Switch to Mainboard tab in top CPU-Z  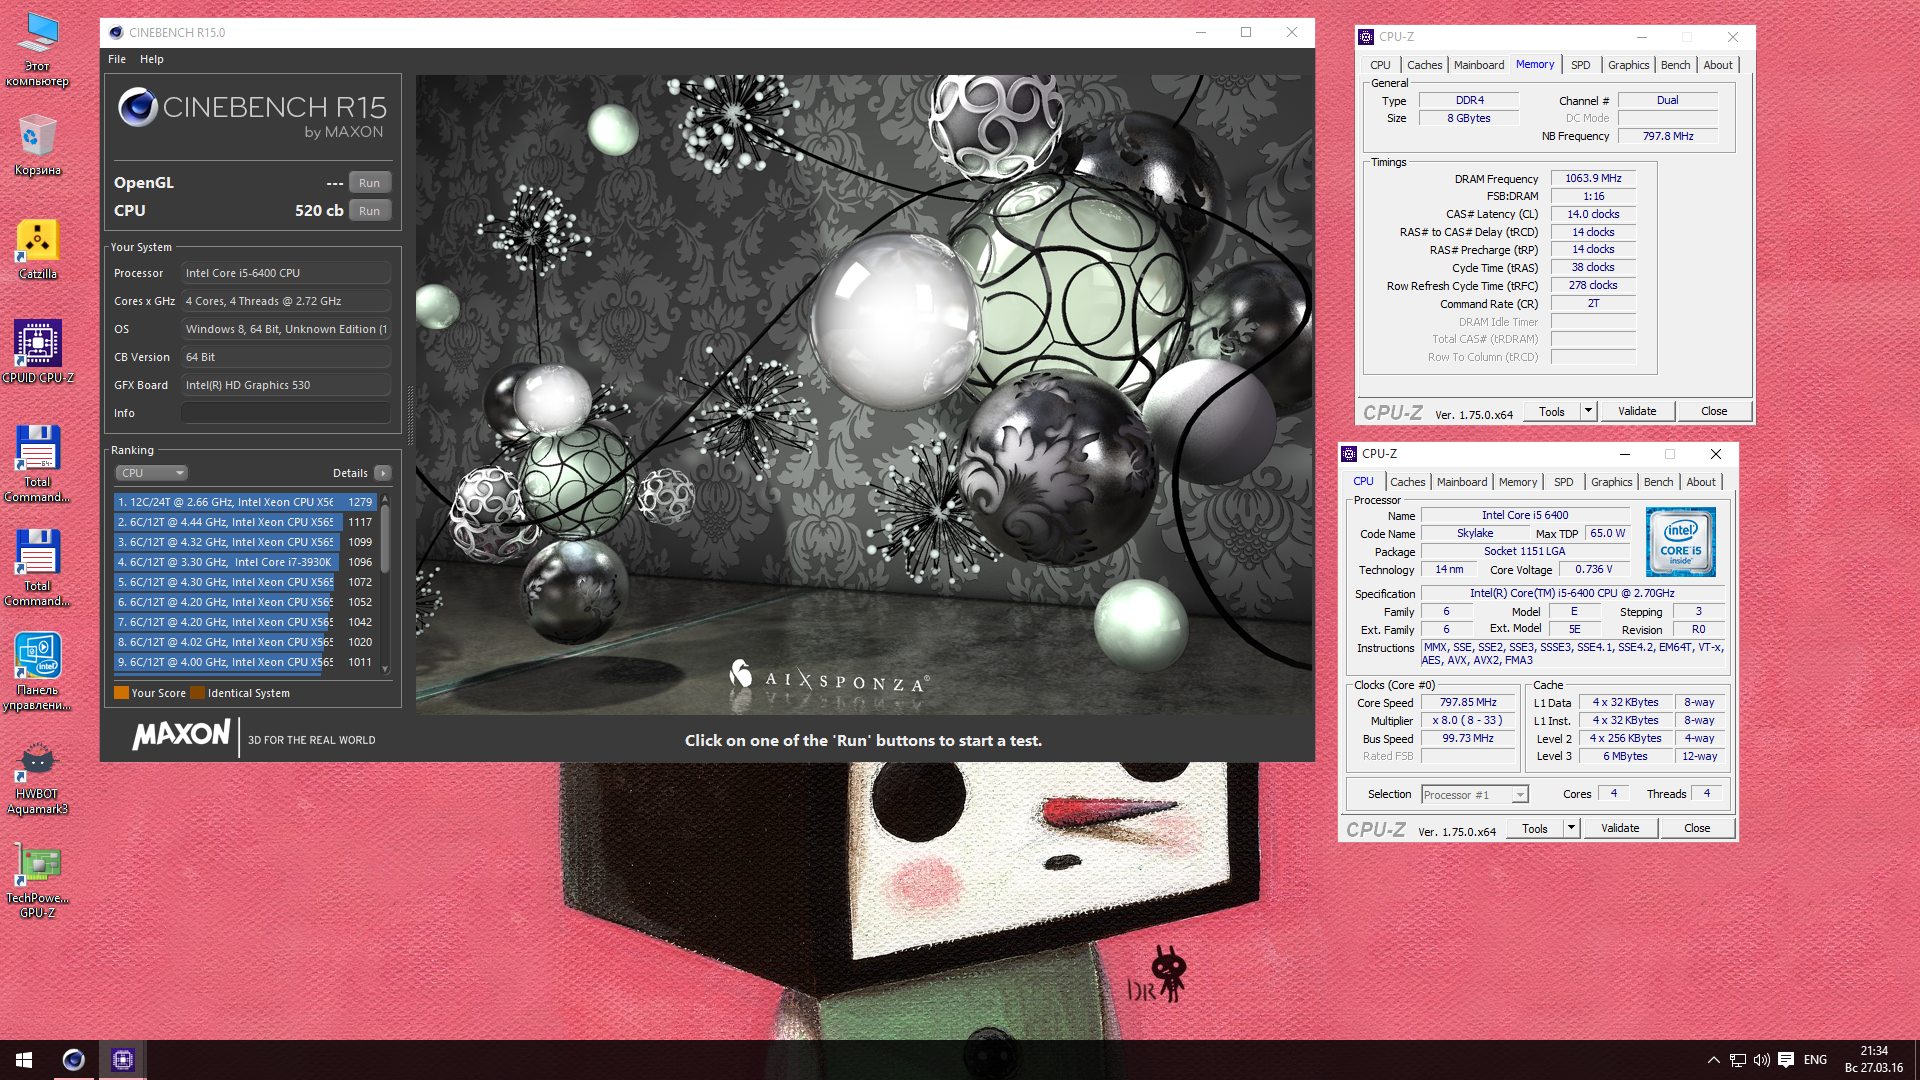(x=1479, y=65)
